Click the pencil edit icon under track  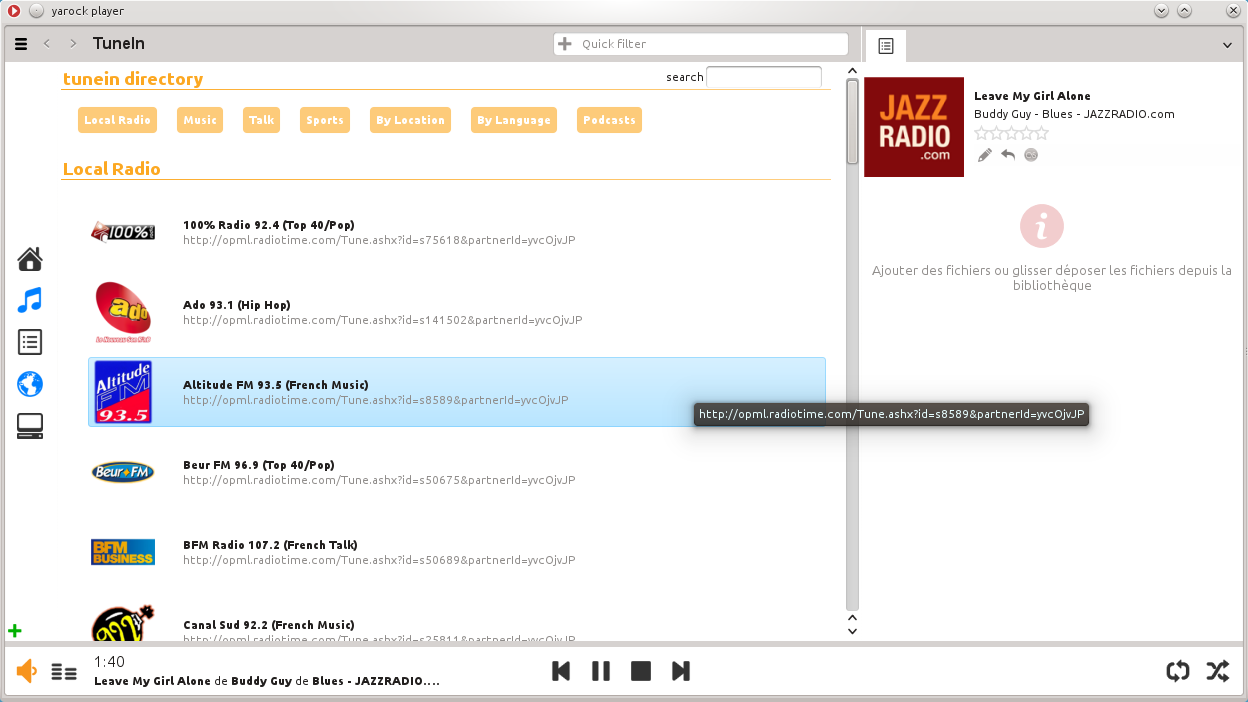pyautogui.click(x=985, y=155)
